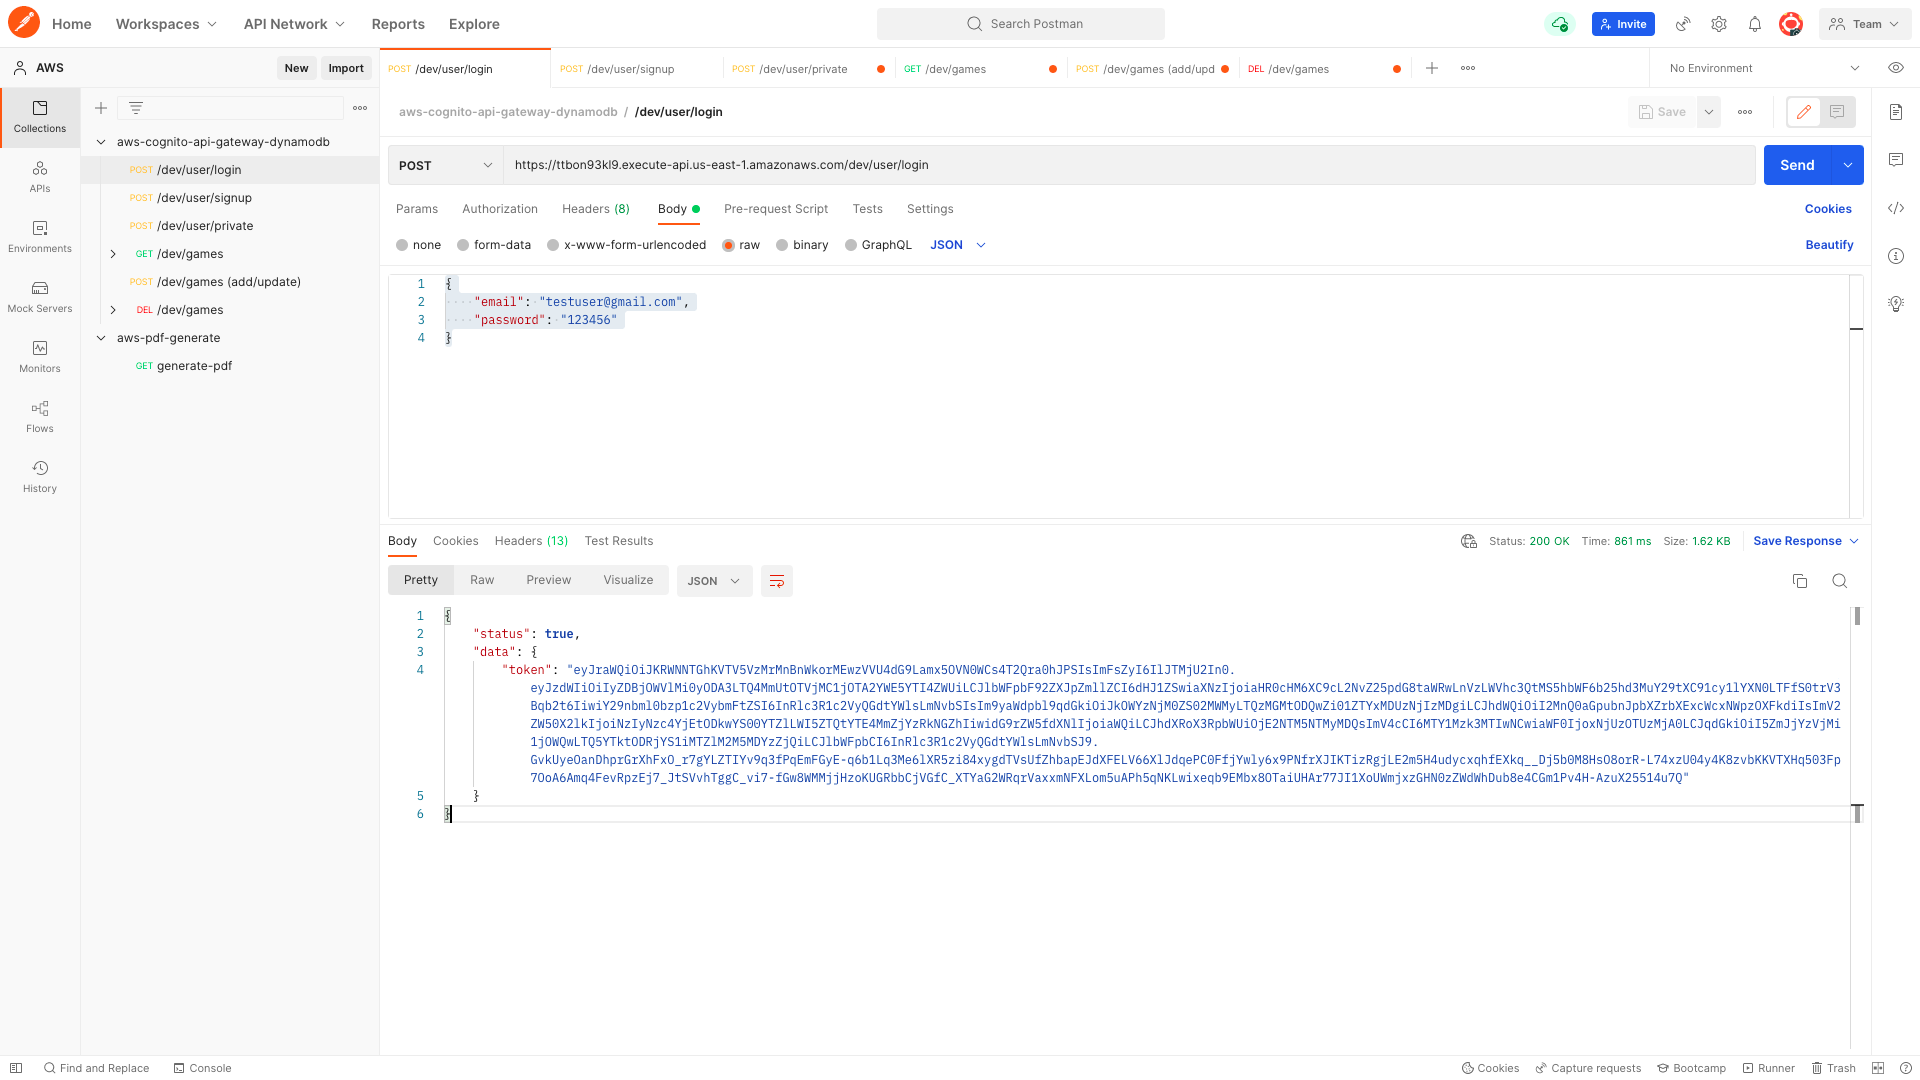
Task: Choose the GraphQL body radio button
Action: point(851,245)
